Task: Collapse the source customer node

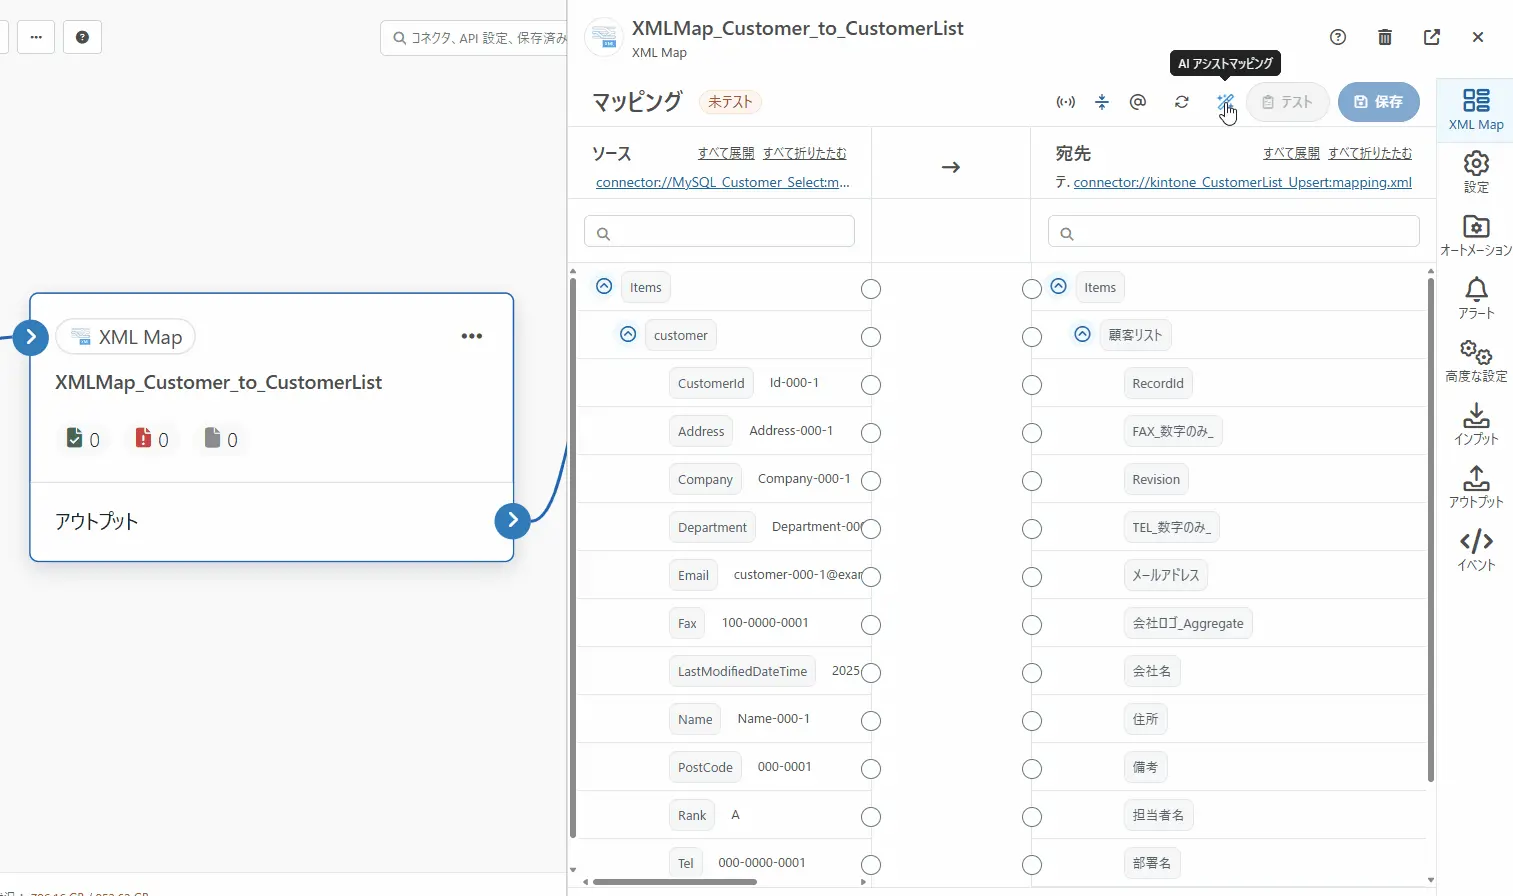Action: coord(628,334)
